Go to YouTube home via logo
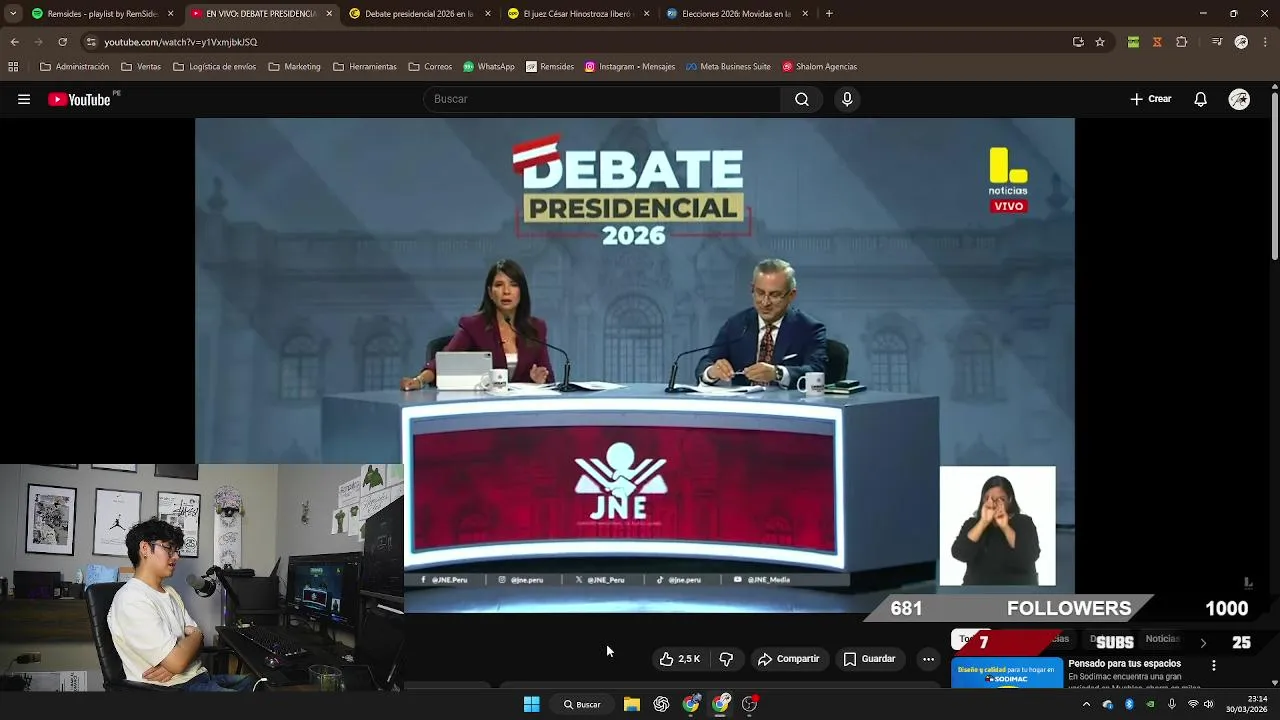Image resolution: width=1280 pixels, height=720 pixels. point(80,99)
